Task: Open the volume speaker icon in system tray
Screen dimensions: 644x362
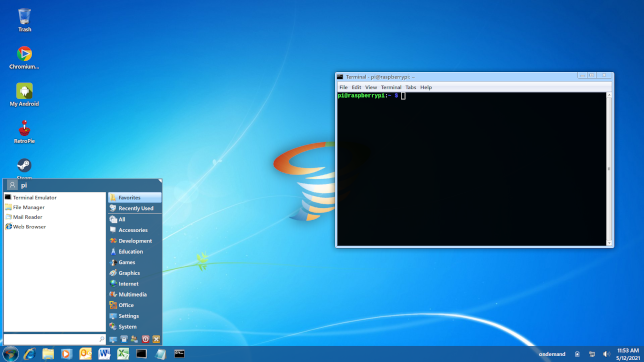Action: click(x=606, y=354)
